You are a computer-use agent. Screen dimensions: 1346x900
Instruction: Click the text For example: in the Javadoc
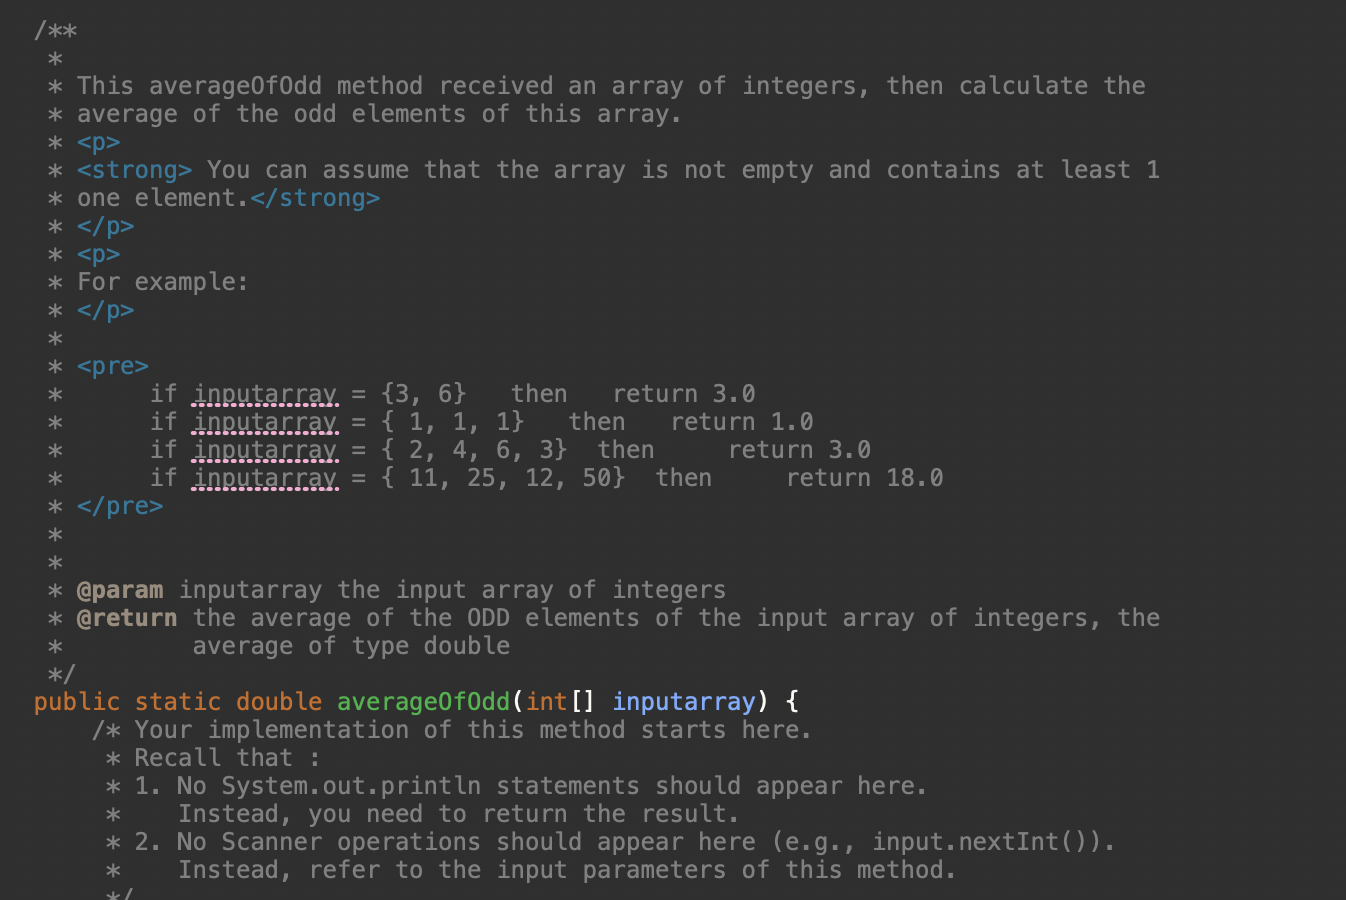point(160,281)
